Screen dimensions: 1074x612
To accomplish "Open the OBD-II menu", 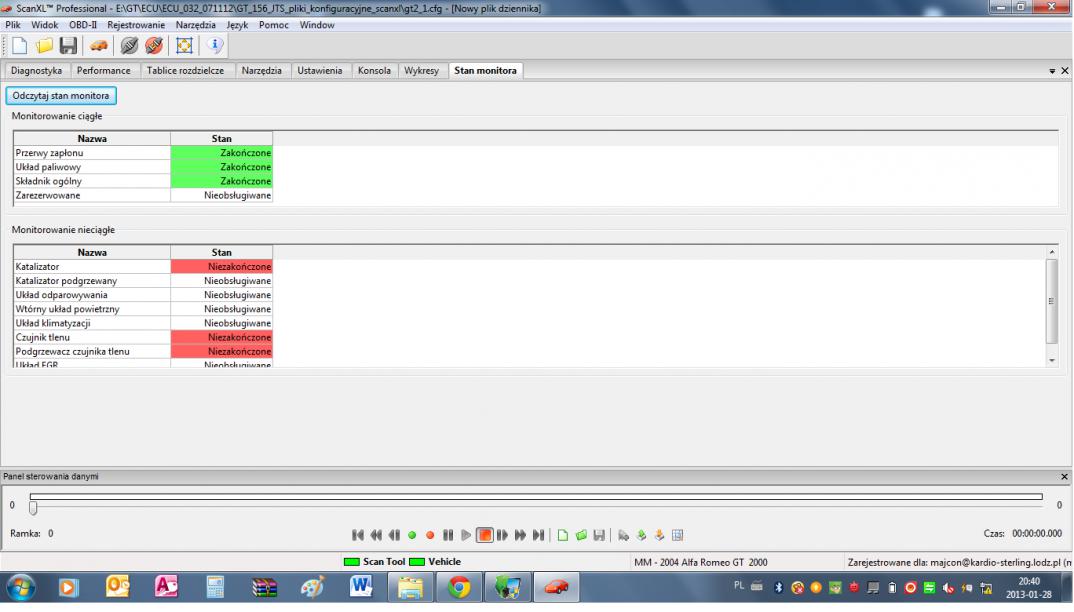I will 83,25.
